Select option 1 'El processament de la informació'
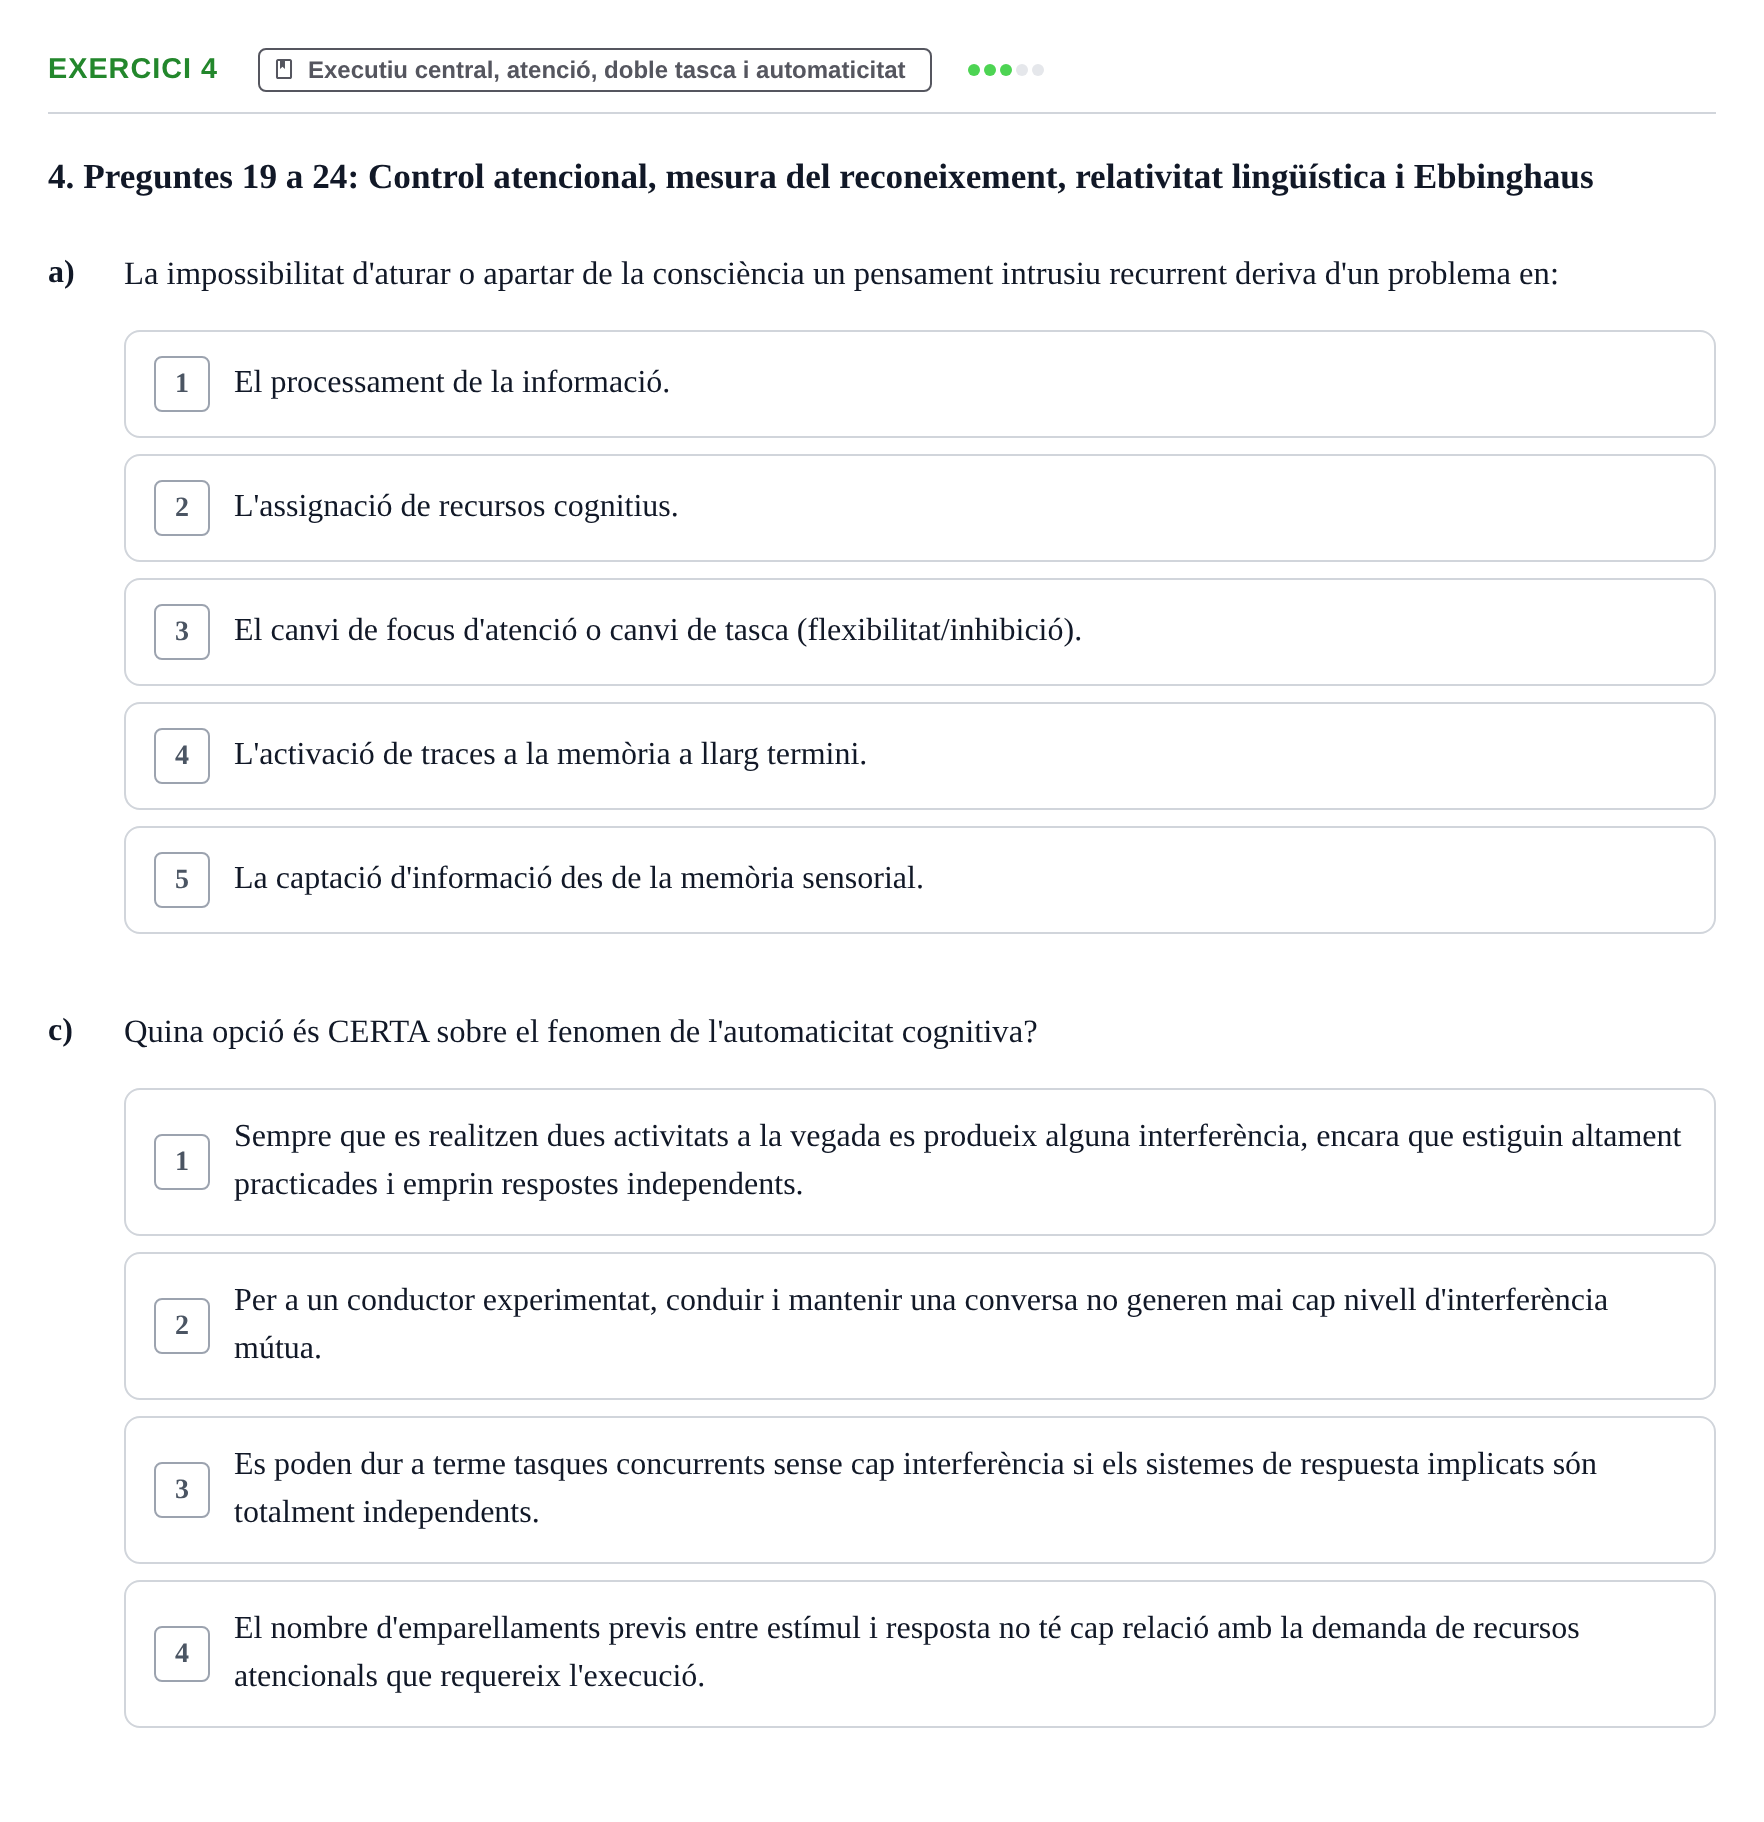Viewport: 1764px width, 1822px height. pyautogui.click(x=919, y=384)
